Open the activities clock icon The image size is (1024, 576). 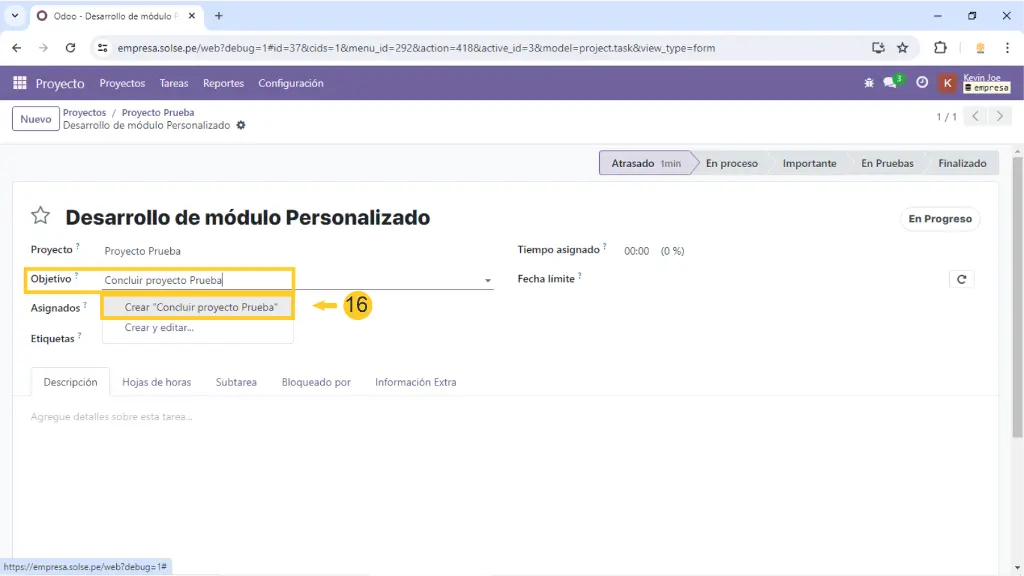[922, 83]
